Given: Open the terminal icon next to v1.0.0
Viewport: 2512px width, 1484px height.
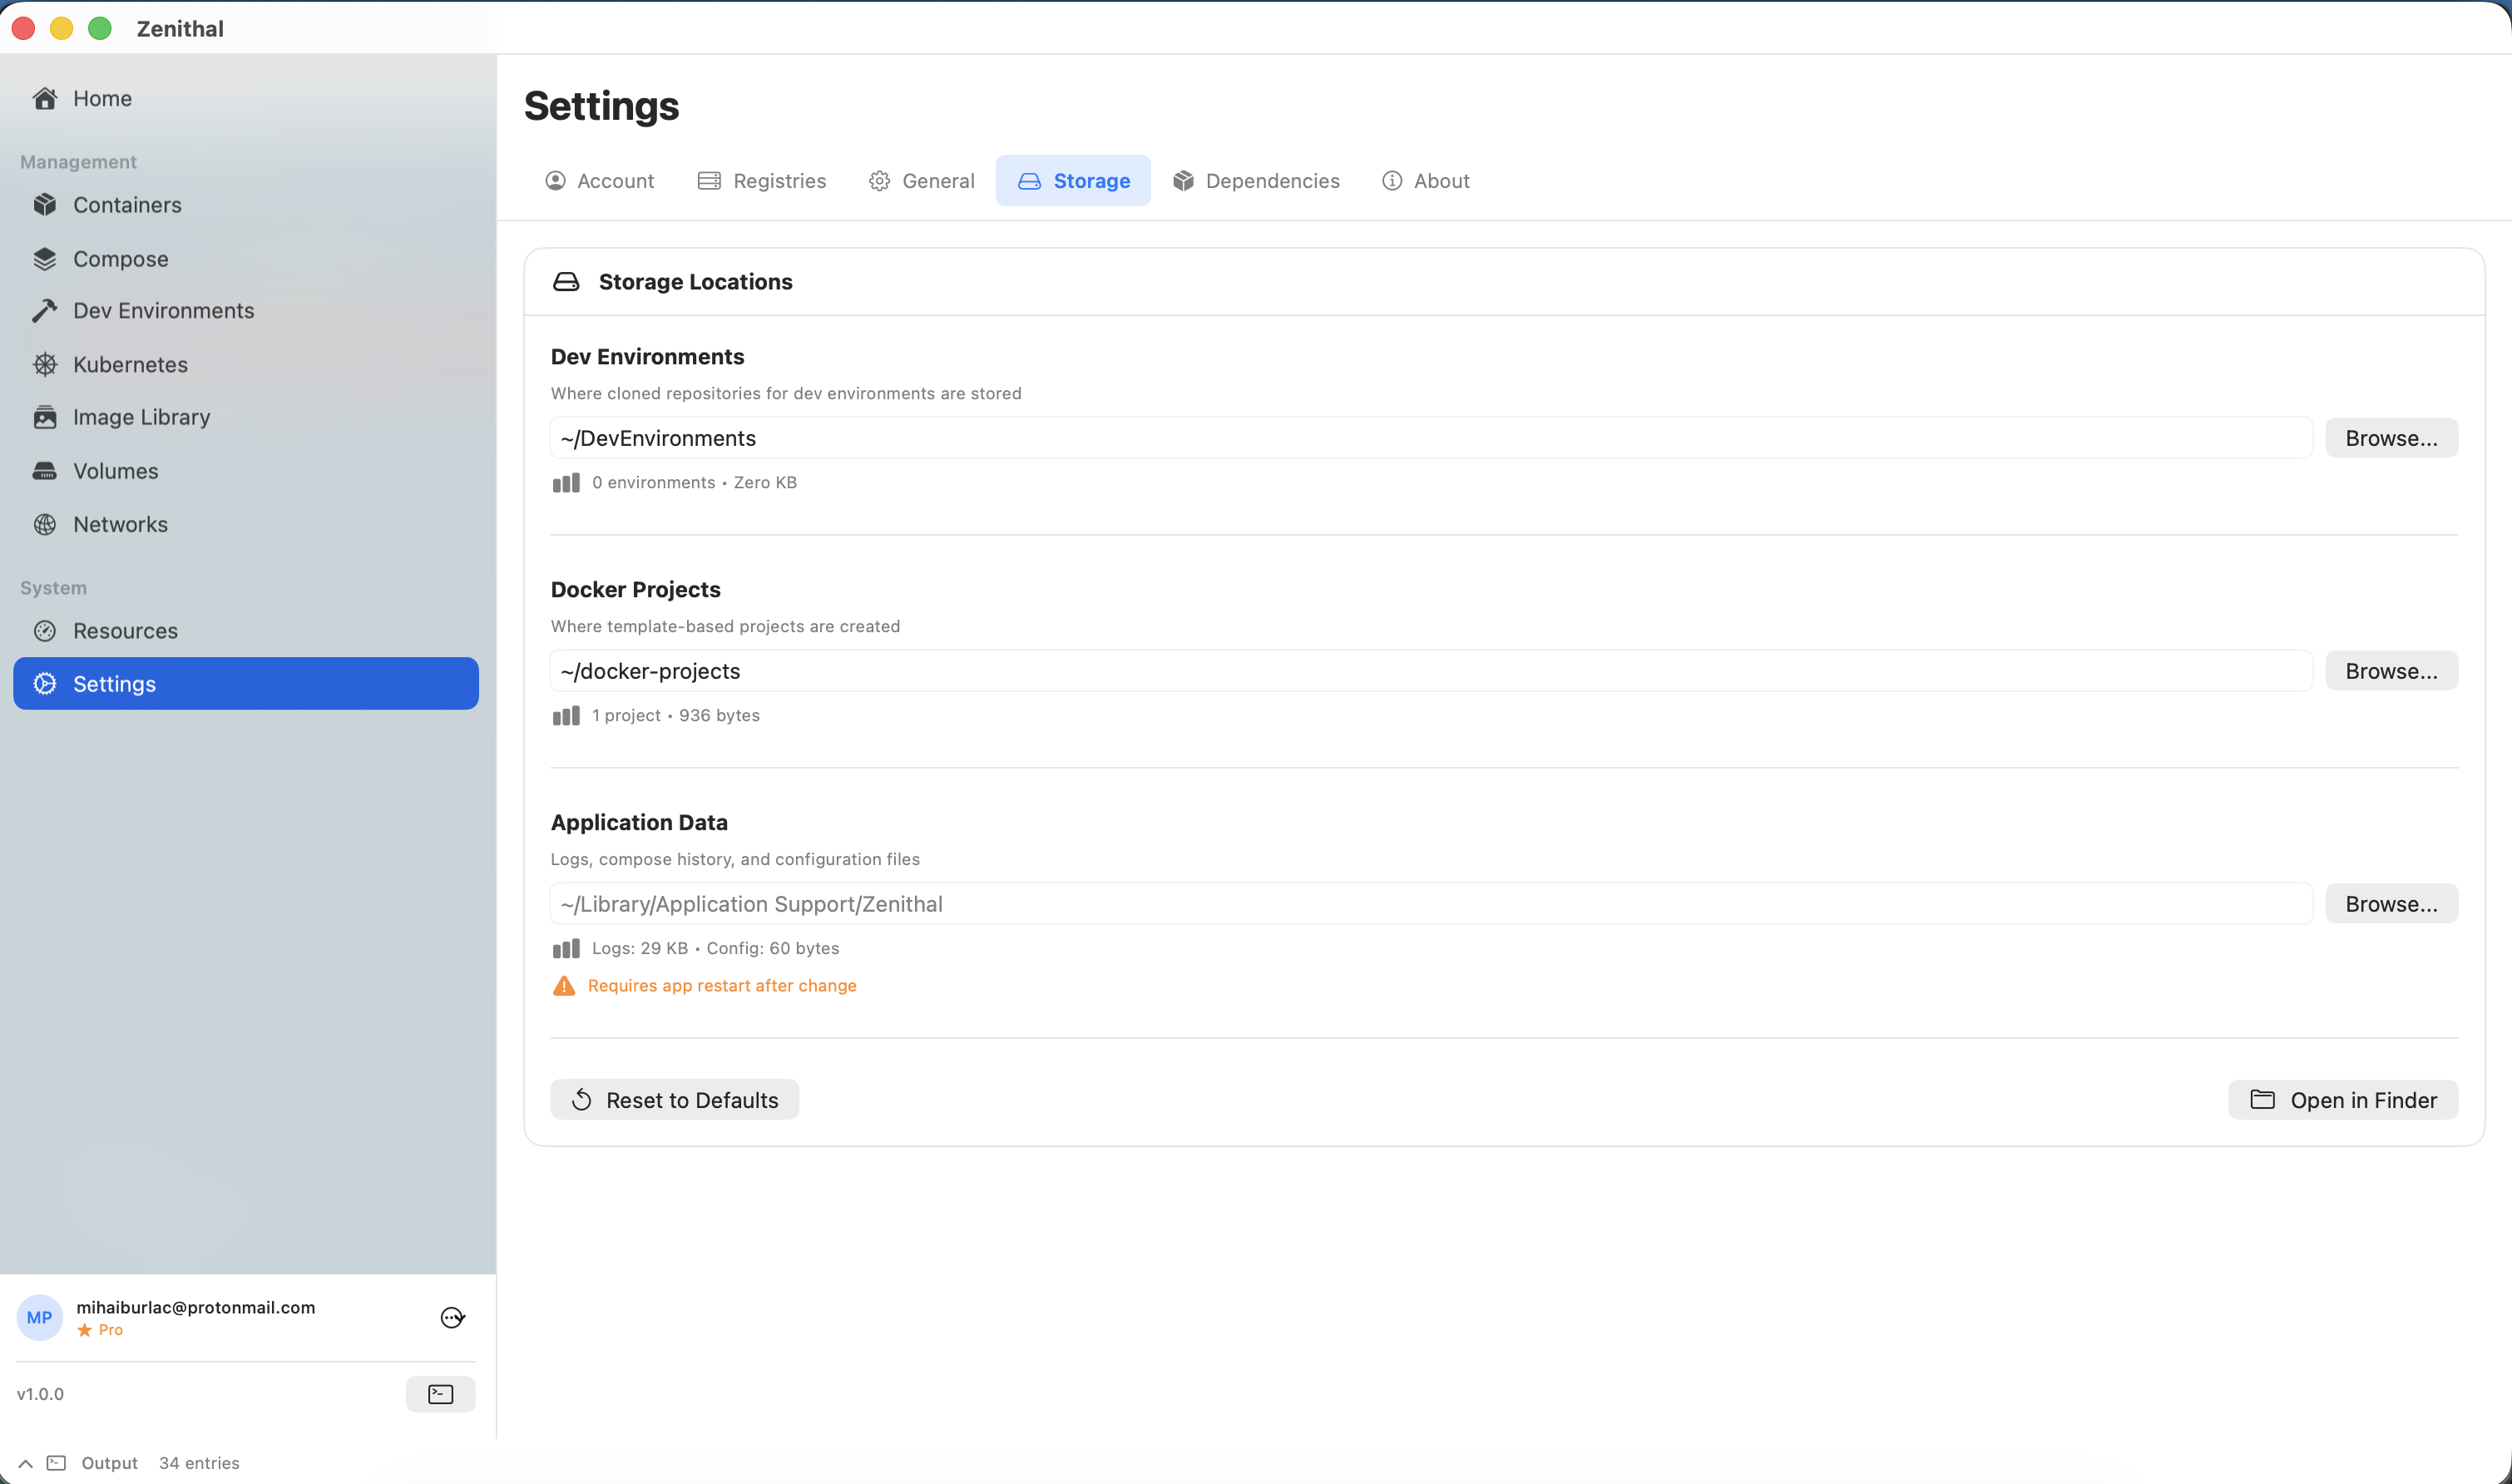Looking at the screenshot, I should 440,1393.
